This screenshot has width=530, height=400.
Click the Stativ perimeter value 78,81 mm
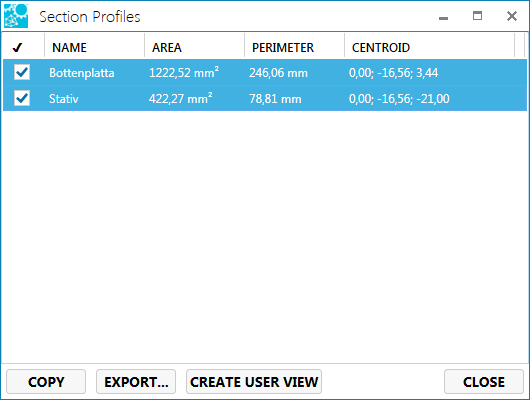click(275, 99)
